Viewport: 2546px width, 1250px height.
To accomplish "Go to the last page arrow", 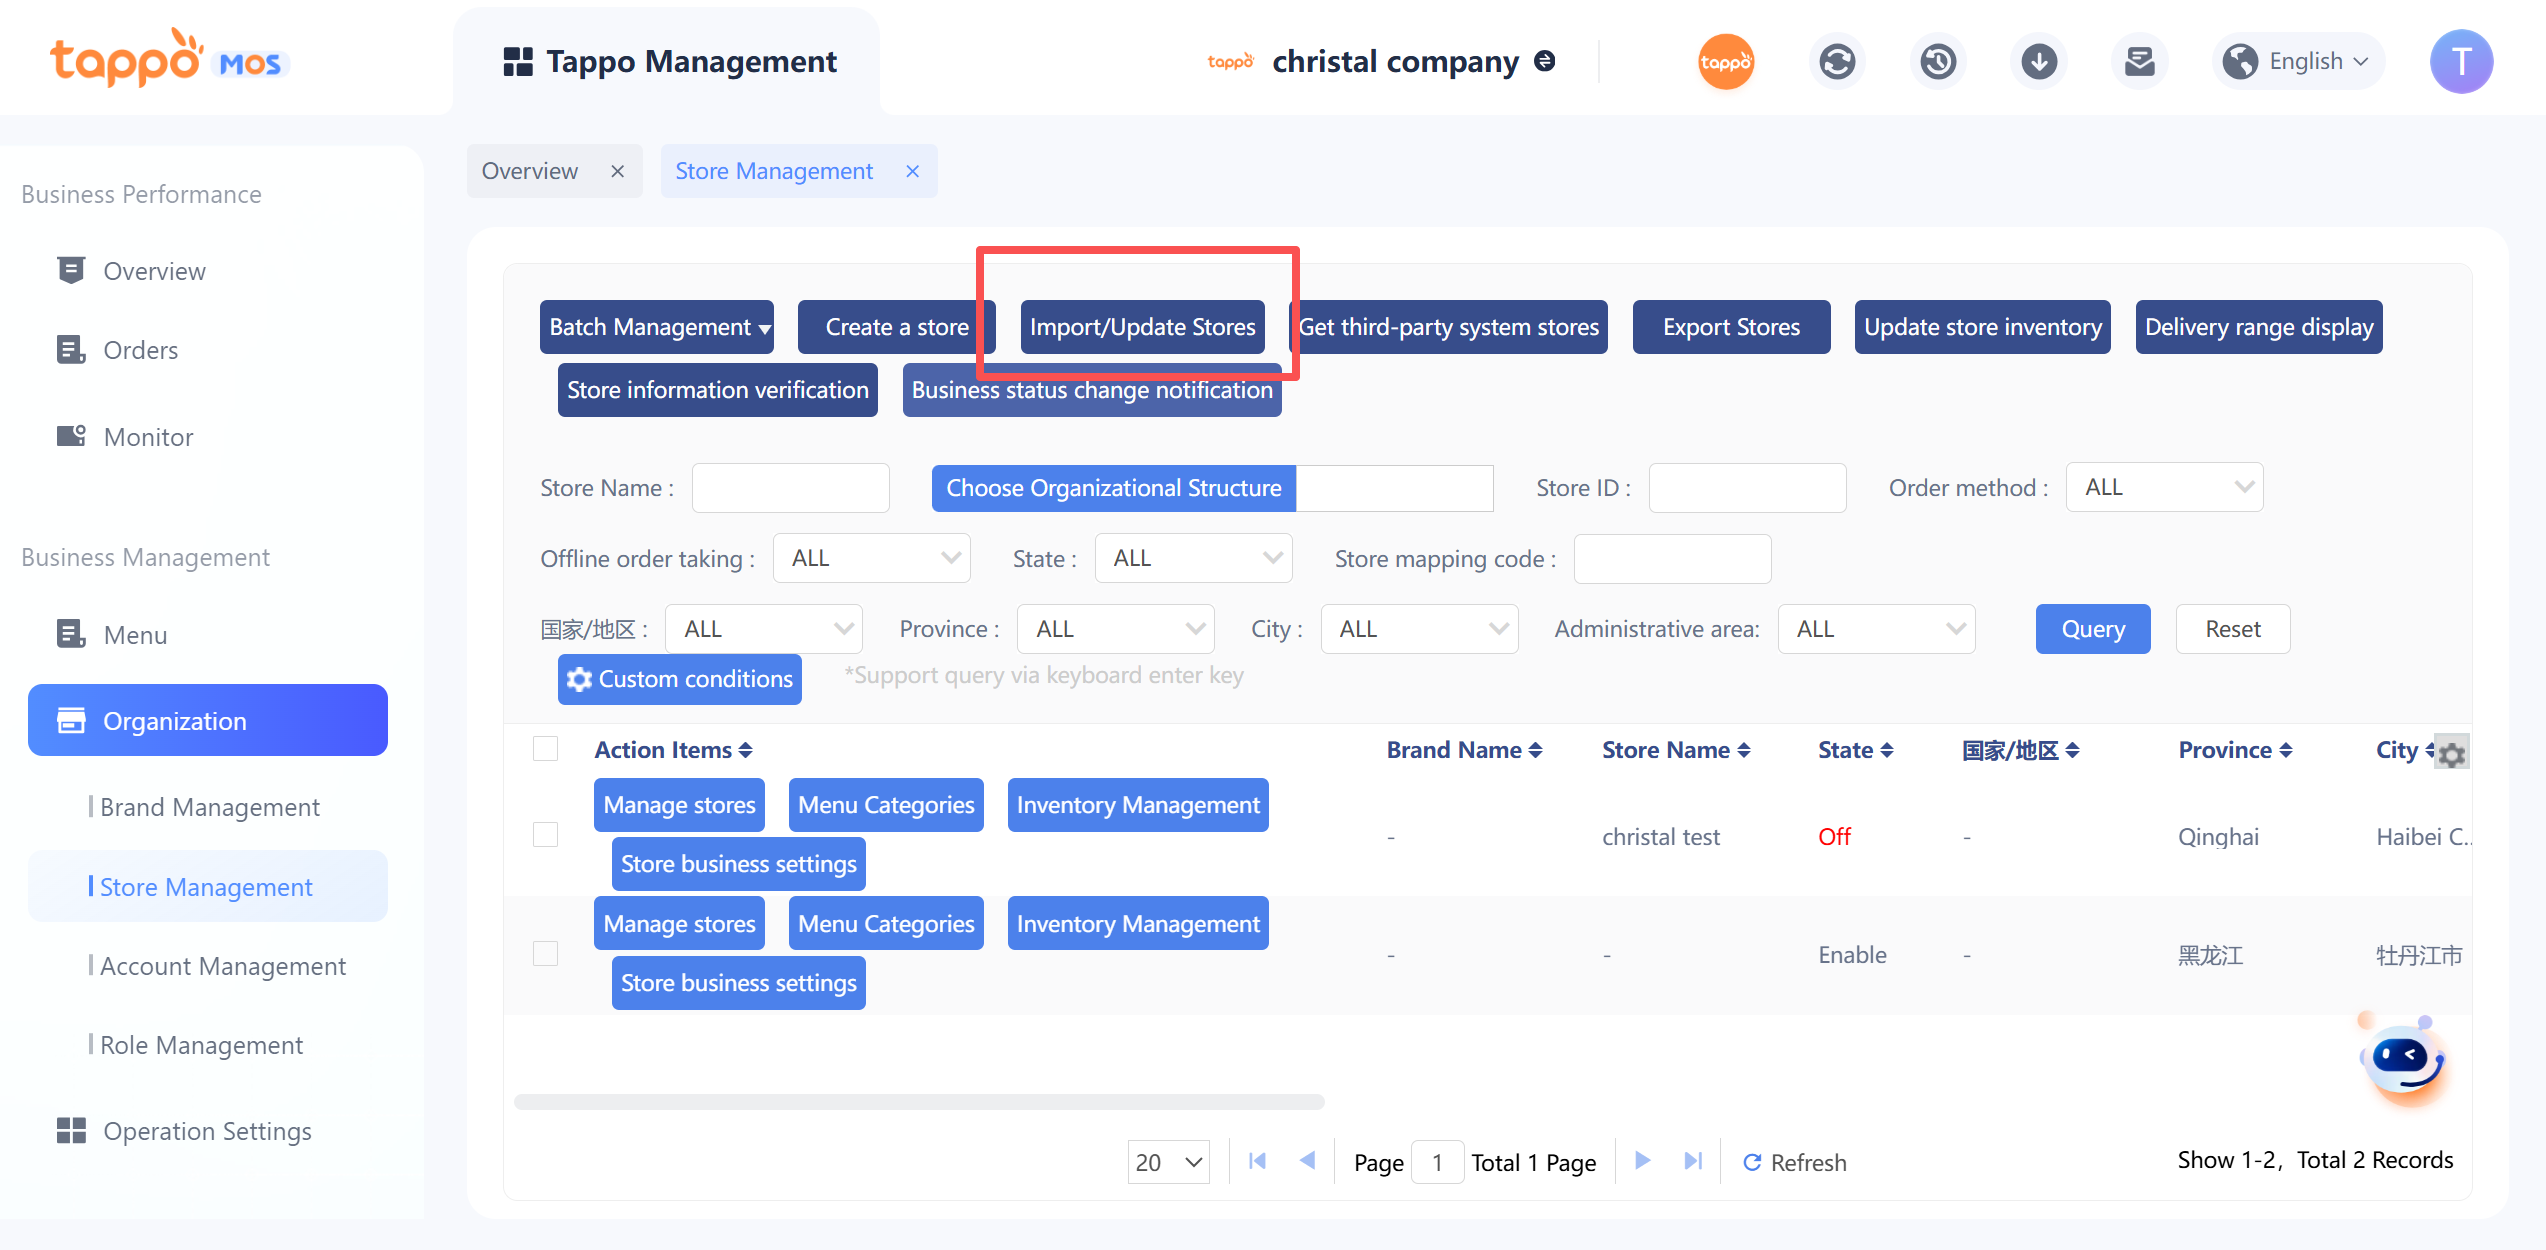I will 1693,1161.
